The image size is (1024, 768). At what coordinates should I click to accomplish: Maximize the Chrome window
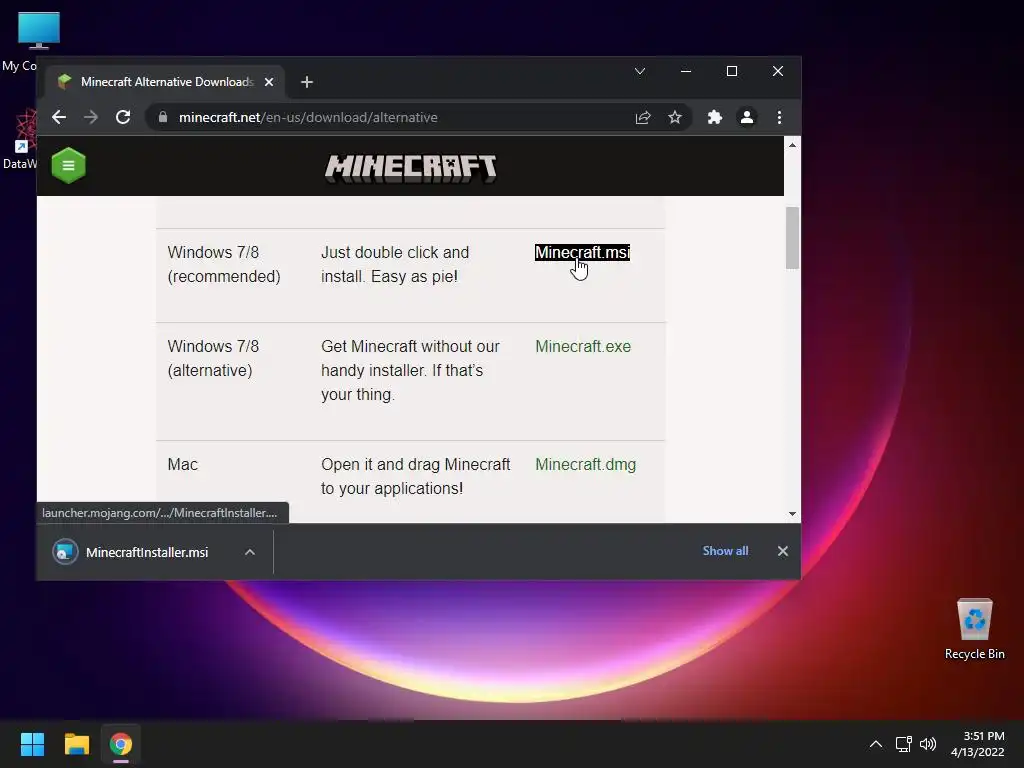coord(732,71)
